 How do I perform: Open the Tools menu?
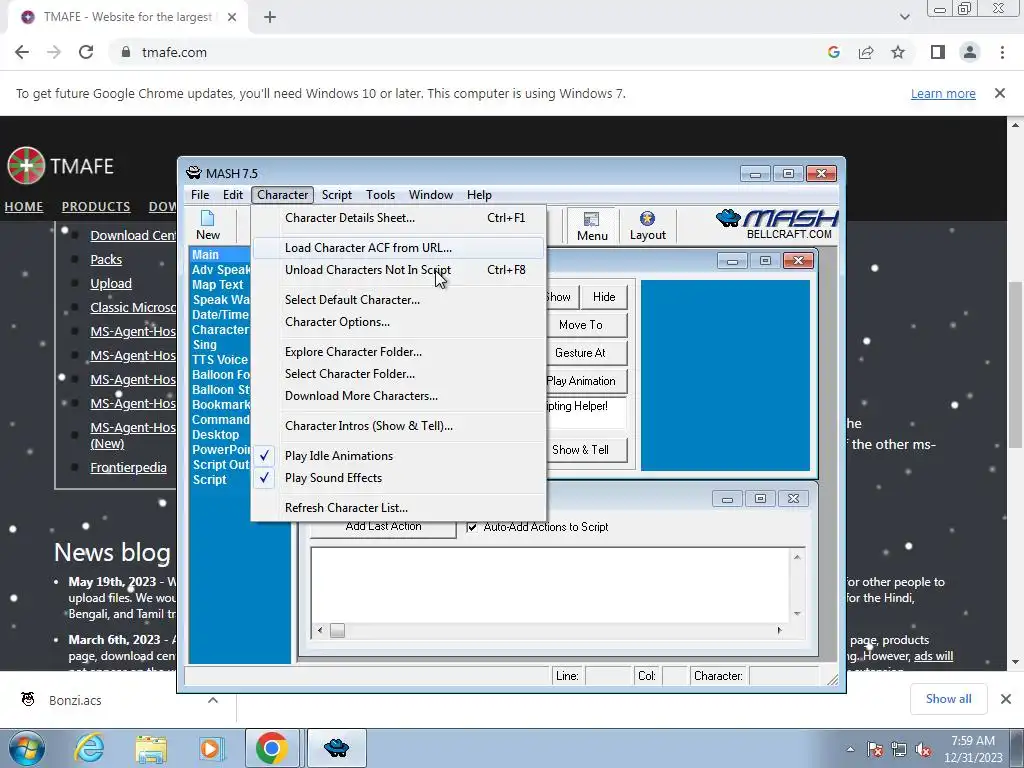(x=380, y=195)
